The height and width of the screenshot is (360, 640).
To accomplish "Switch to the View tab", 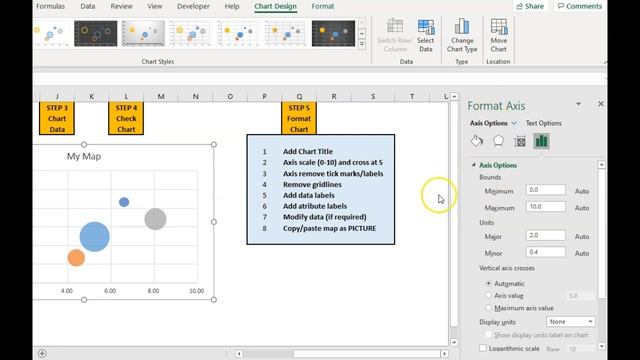I will (155, 6).
